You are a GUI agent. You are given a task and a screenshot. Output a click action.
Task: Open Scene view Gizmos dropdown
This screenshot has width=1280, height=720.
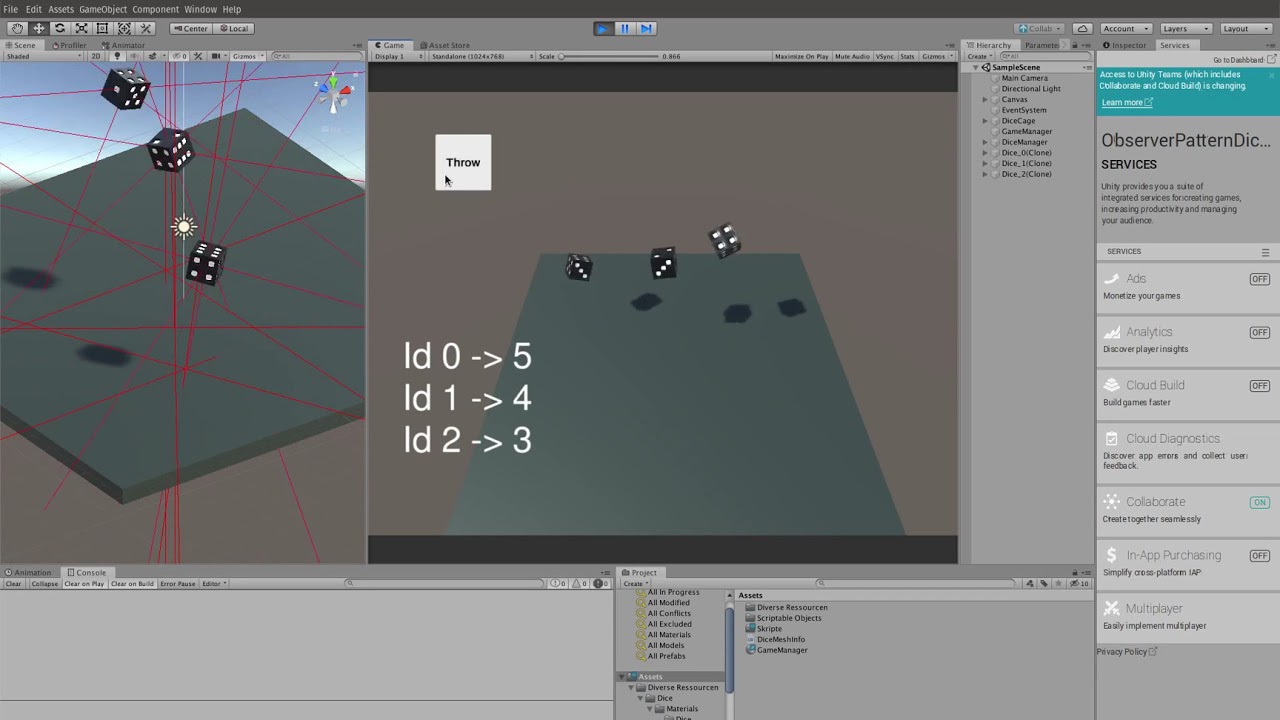[246, 56]
